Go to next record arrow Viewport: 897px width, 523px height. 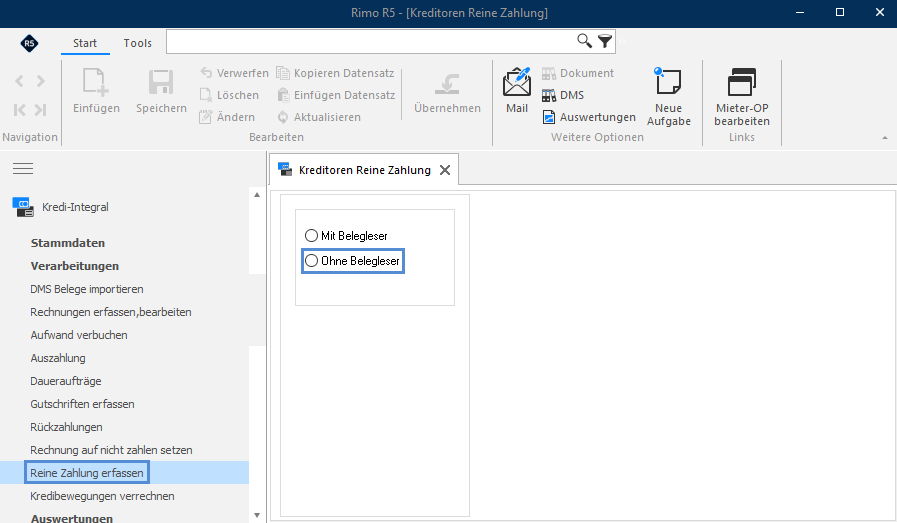pyautogui.click(x=41, y=81)
